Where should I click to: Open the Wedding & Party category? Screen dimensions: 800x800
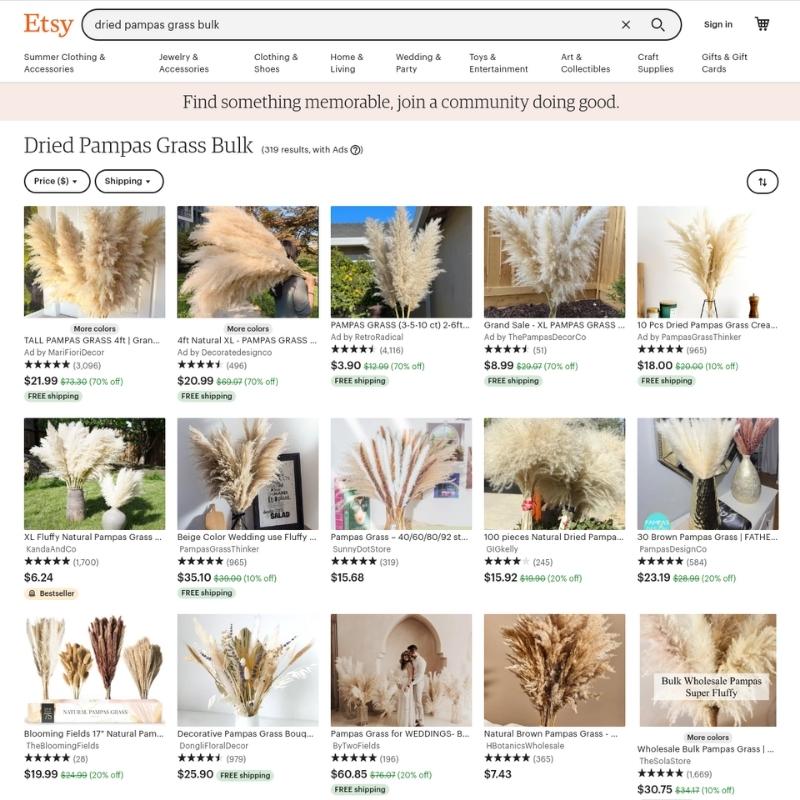[418, 63]
